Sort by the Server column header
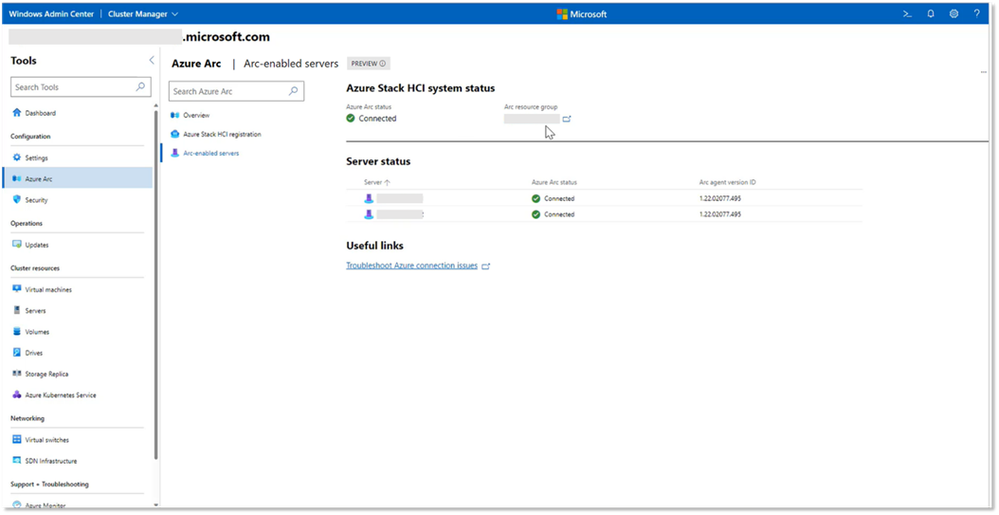 (377, 182)
